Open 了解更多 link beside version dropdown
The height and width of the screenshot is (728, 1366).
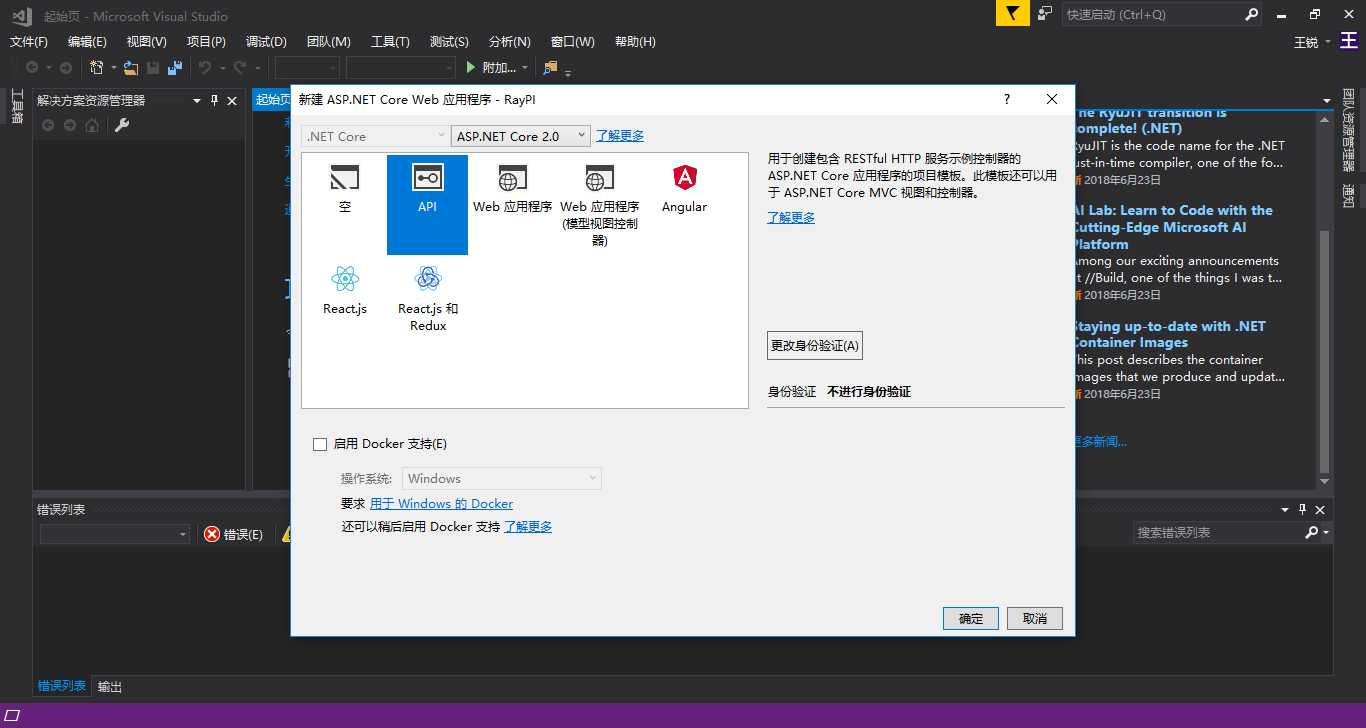[620, 136]
